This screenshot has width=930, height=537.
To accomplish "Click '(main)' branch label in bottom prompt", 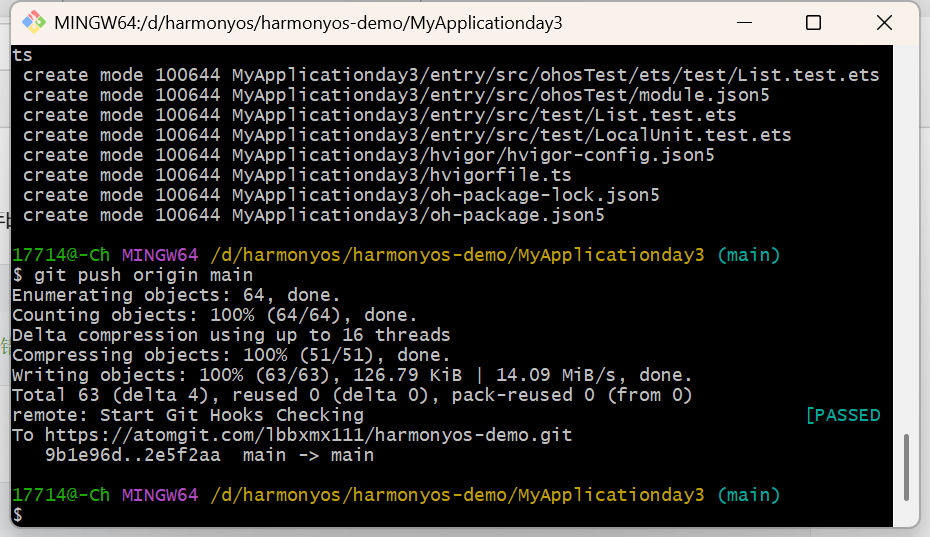I will pos(749,495).
